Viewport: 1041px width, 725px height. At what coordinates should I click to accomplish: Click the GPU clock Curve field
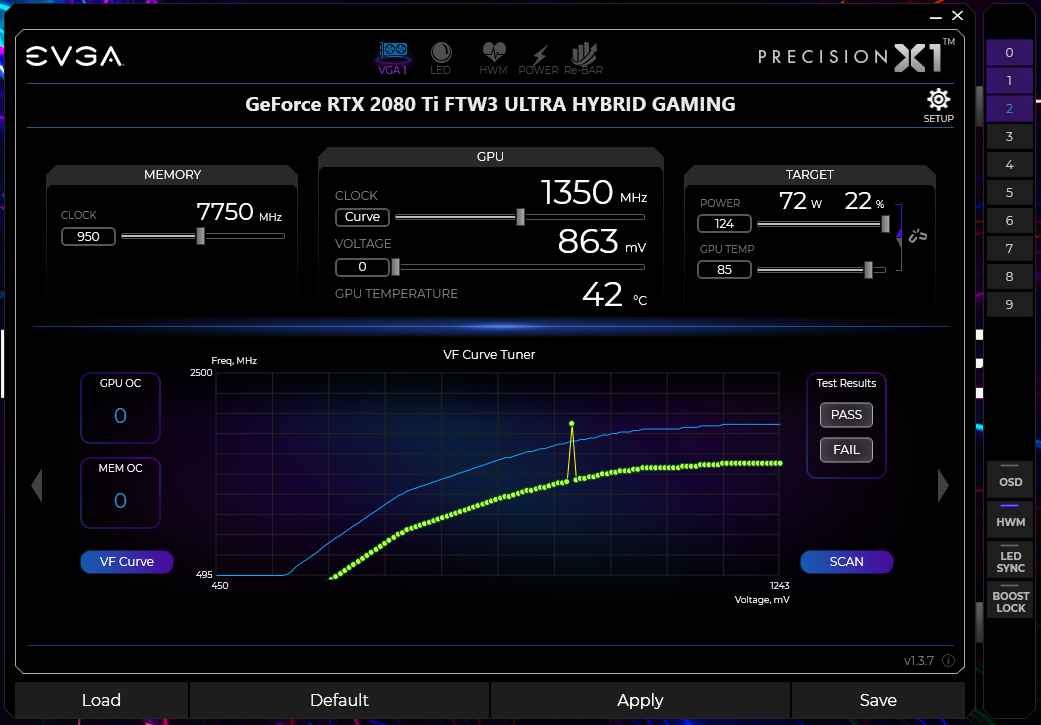pyautogui.click(x=362, y=217)
